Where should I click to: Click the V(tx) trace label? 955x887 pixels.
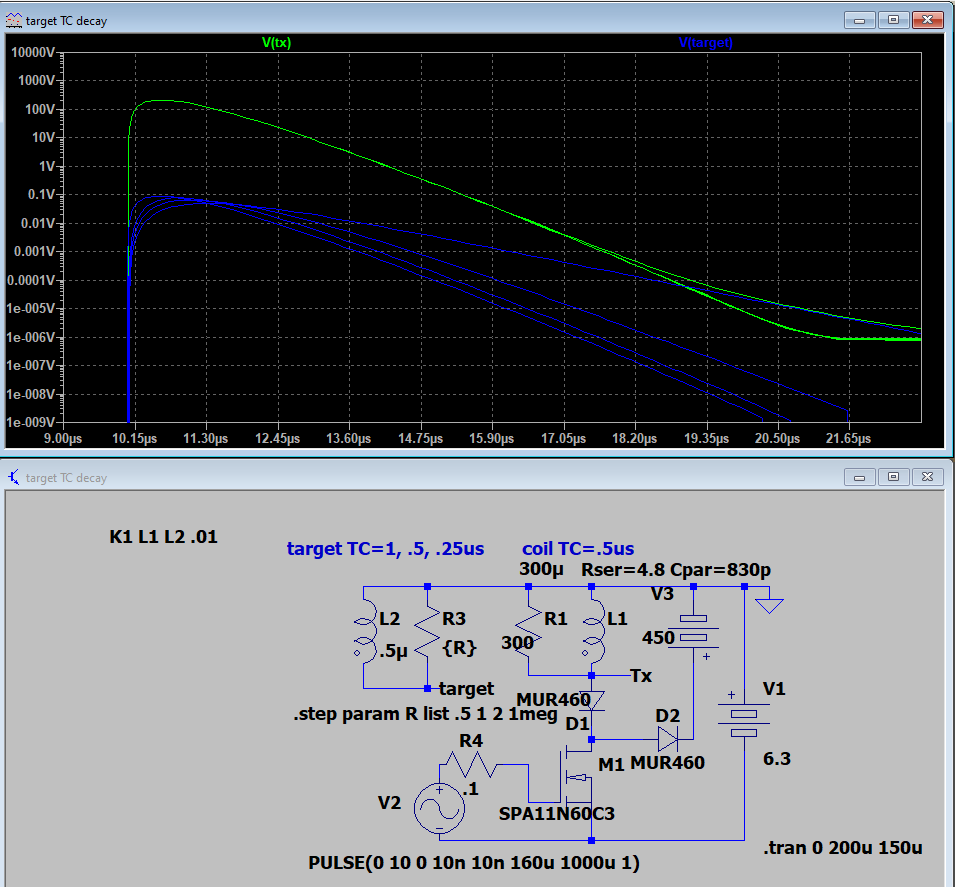(277, 43)
